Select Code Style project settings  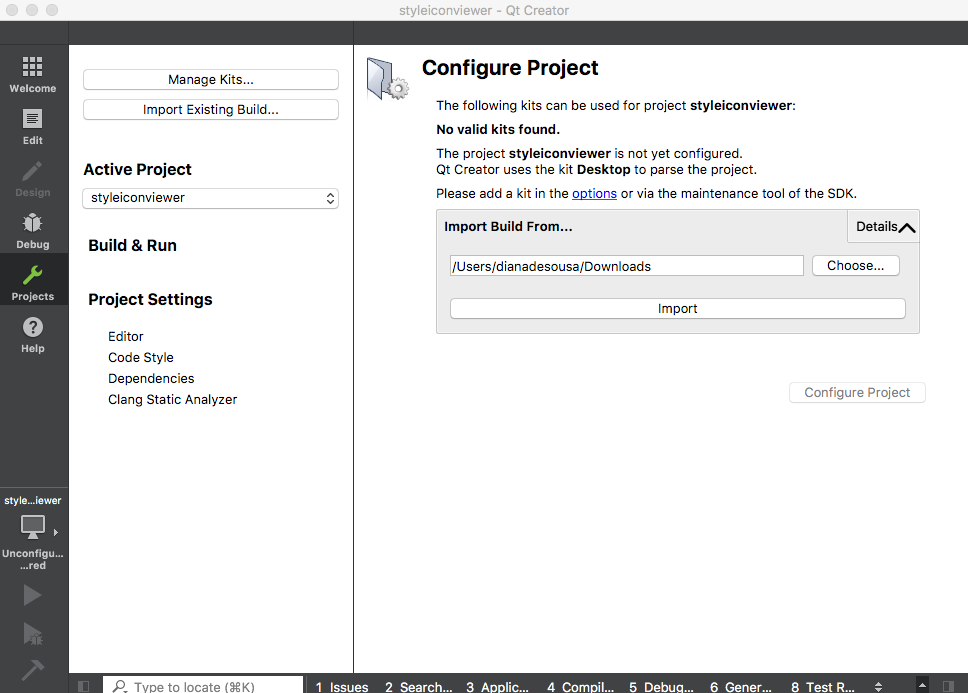coord(141,357)
